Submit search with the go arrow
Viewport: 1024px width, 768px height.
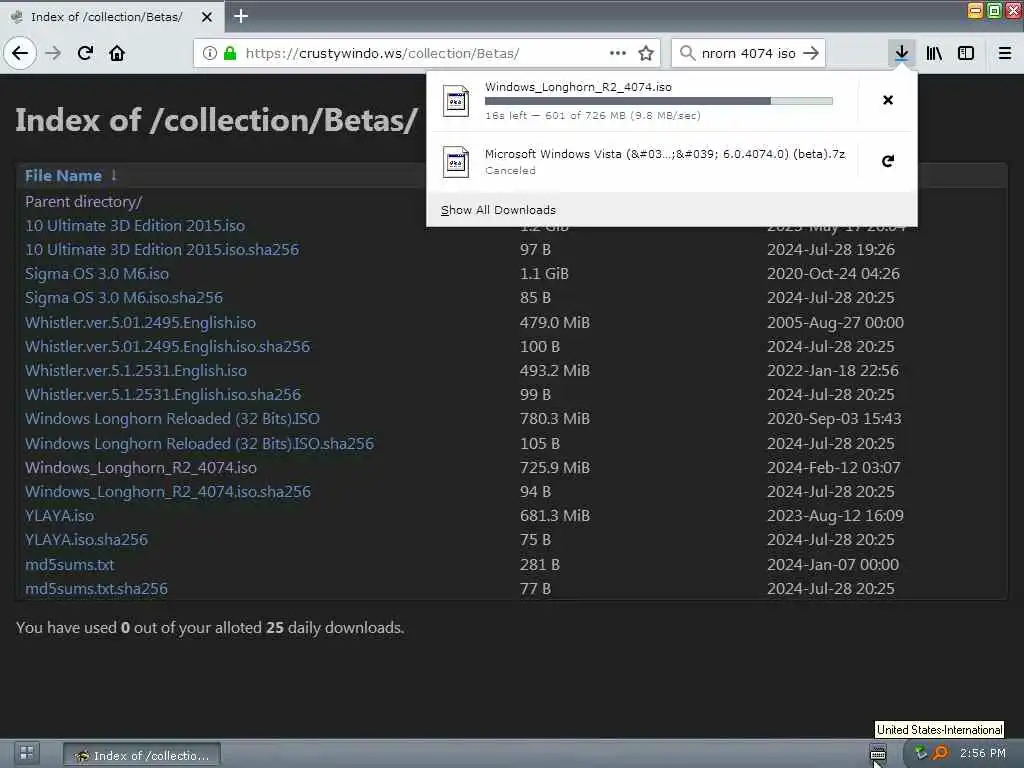[x=810, y=53]
